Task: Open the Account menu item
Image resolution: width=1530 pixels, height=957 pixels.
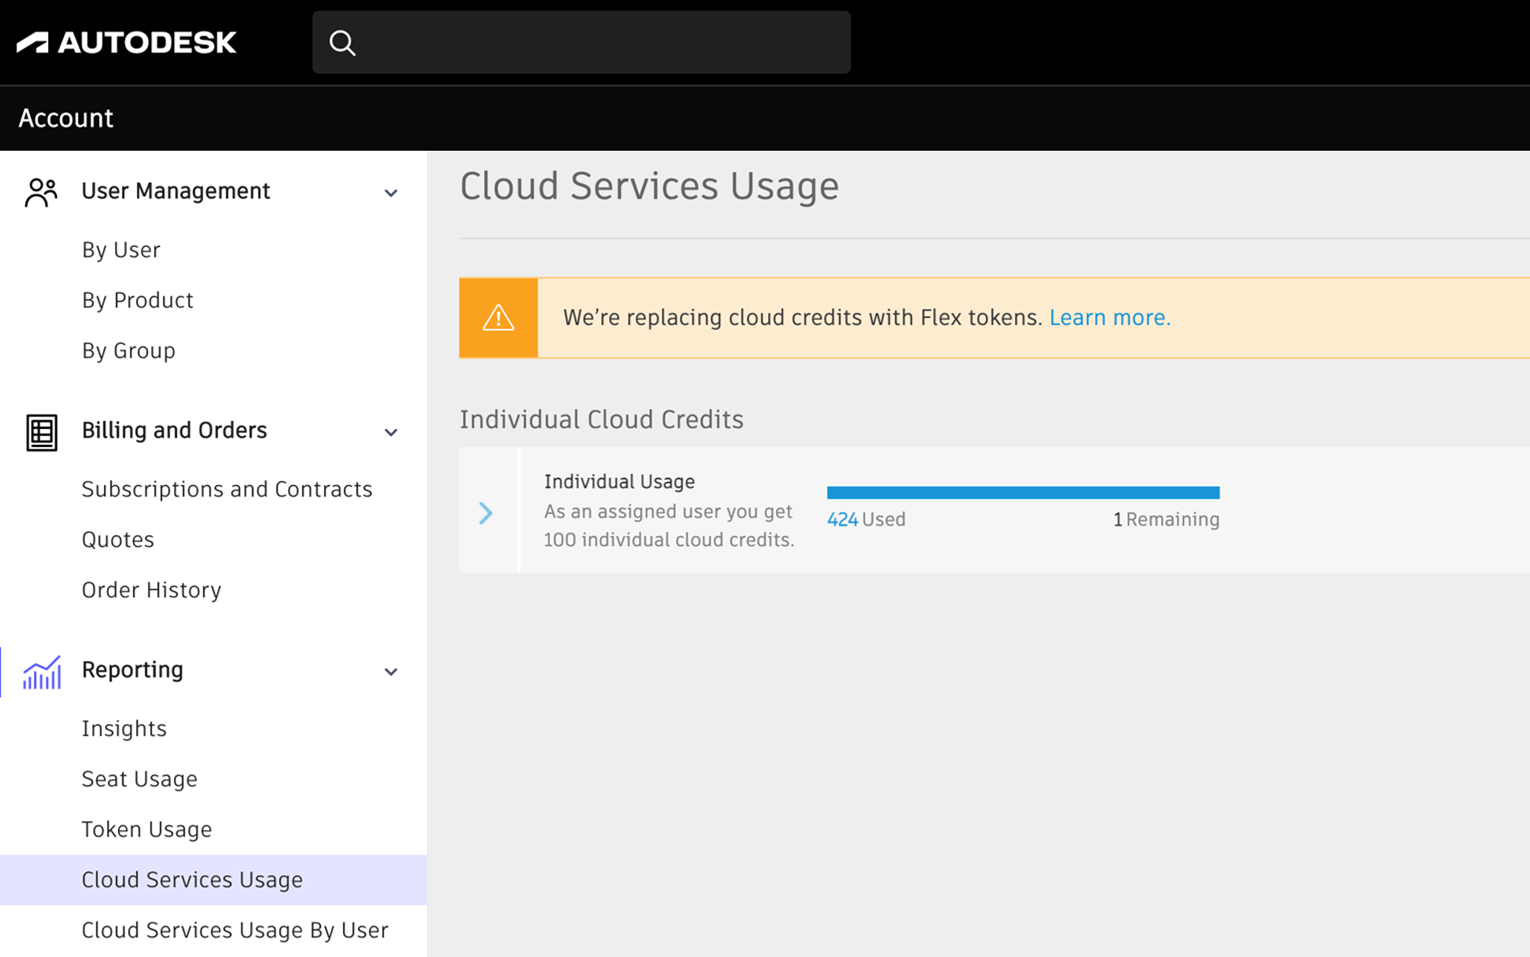Action: [65, 118]
